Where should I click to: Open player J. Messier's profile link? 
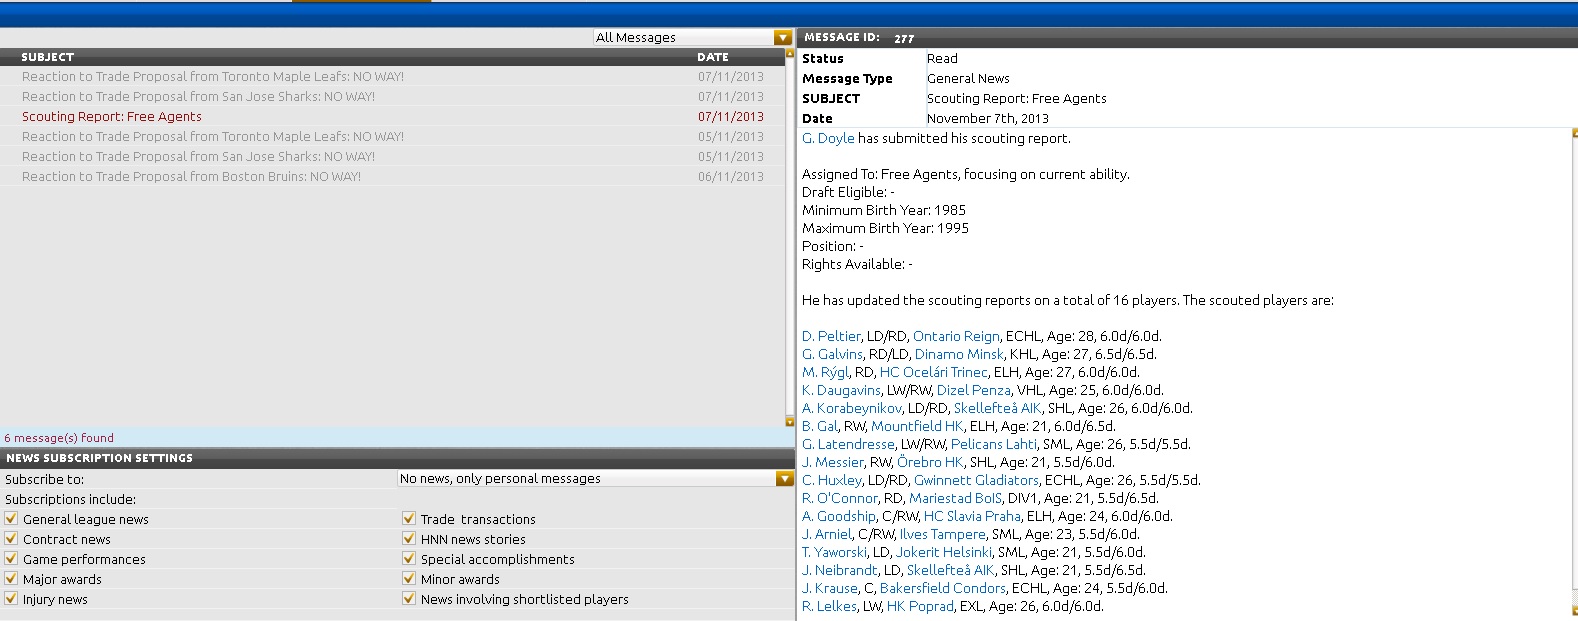coord(832,463)
